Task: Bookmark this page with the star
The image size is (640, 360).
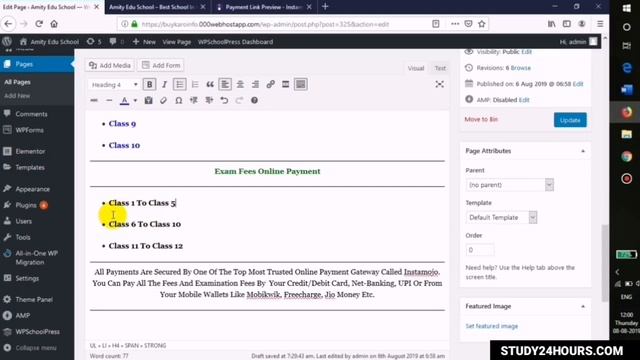Action: click(482, 24)
